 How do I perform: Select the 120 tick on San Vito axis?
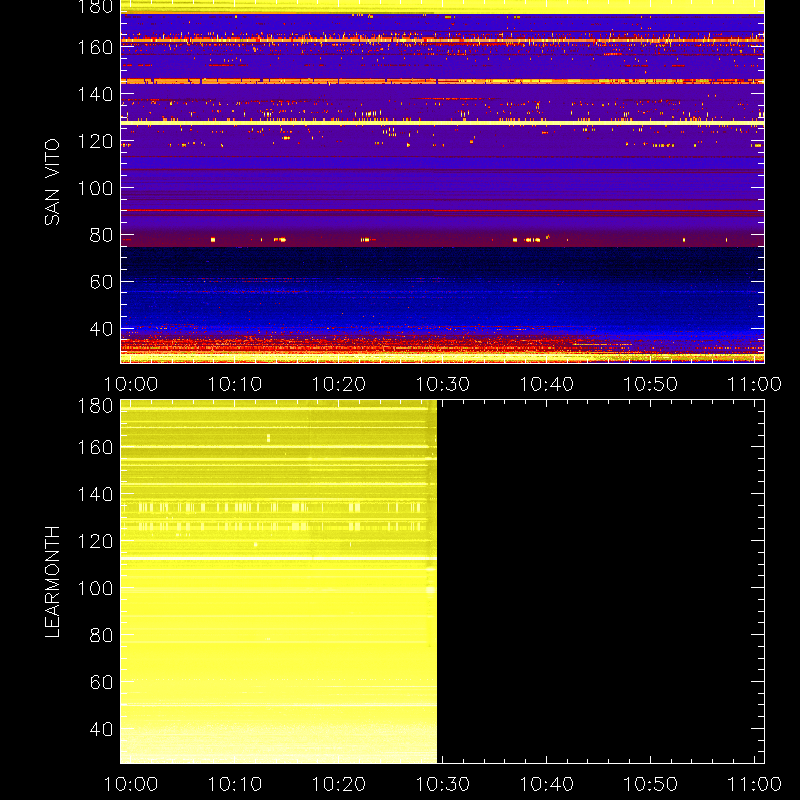pyautogui.click(x=95, y=141)
